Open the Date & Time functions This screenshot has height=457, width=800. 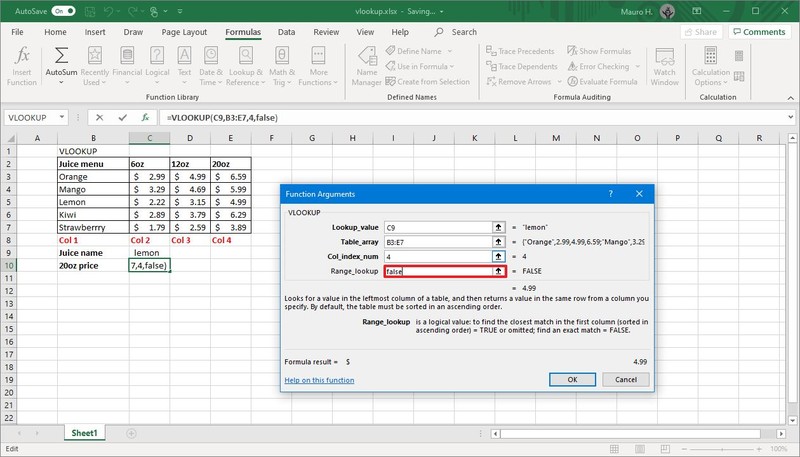point(211,66)
